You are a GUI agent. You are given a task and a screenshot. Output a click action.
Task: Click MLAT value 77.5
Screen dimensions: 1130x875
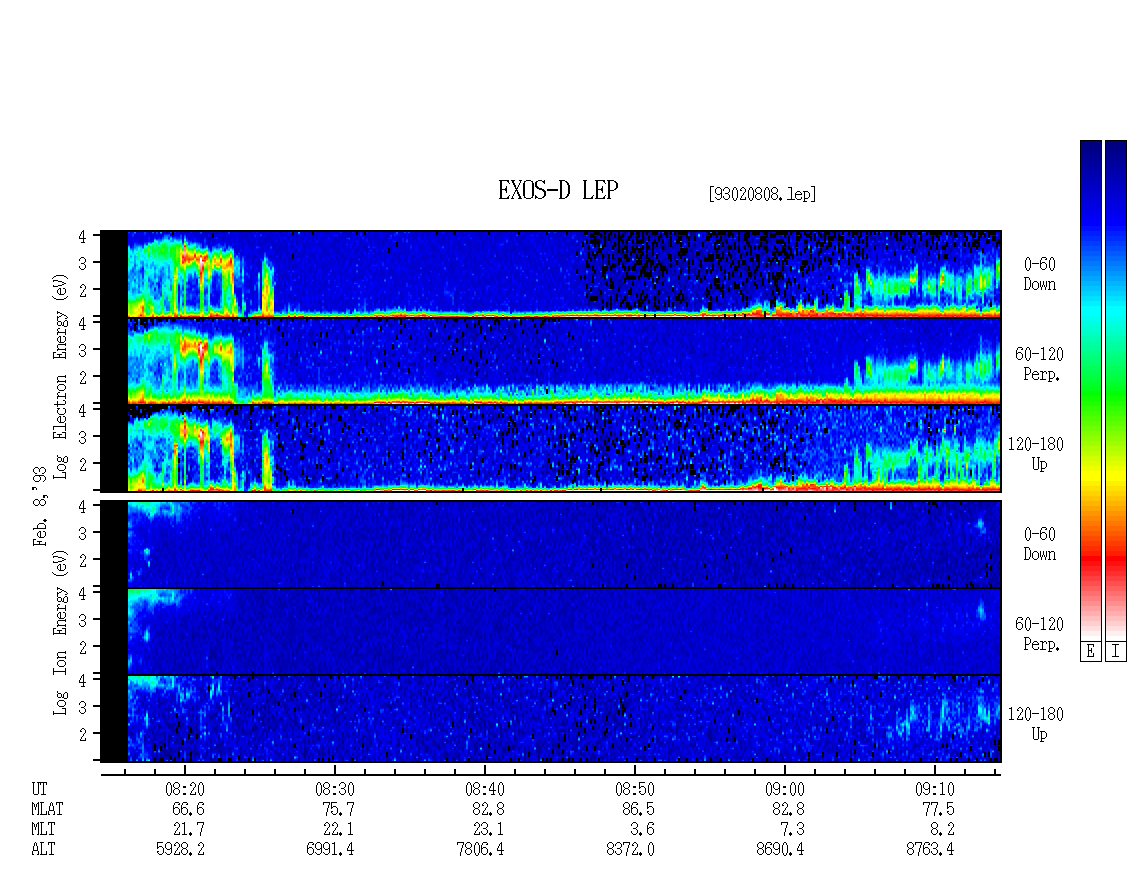[x=938, y=809]
